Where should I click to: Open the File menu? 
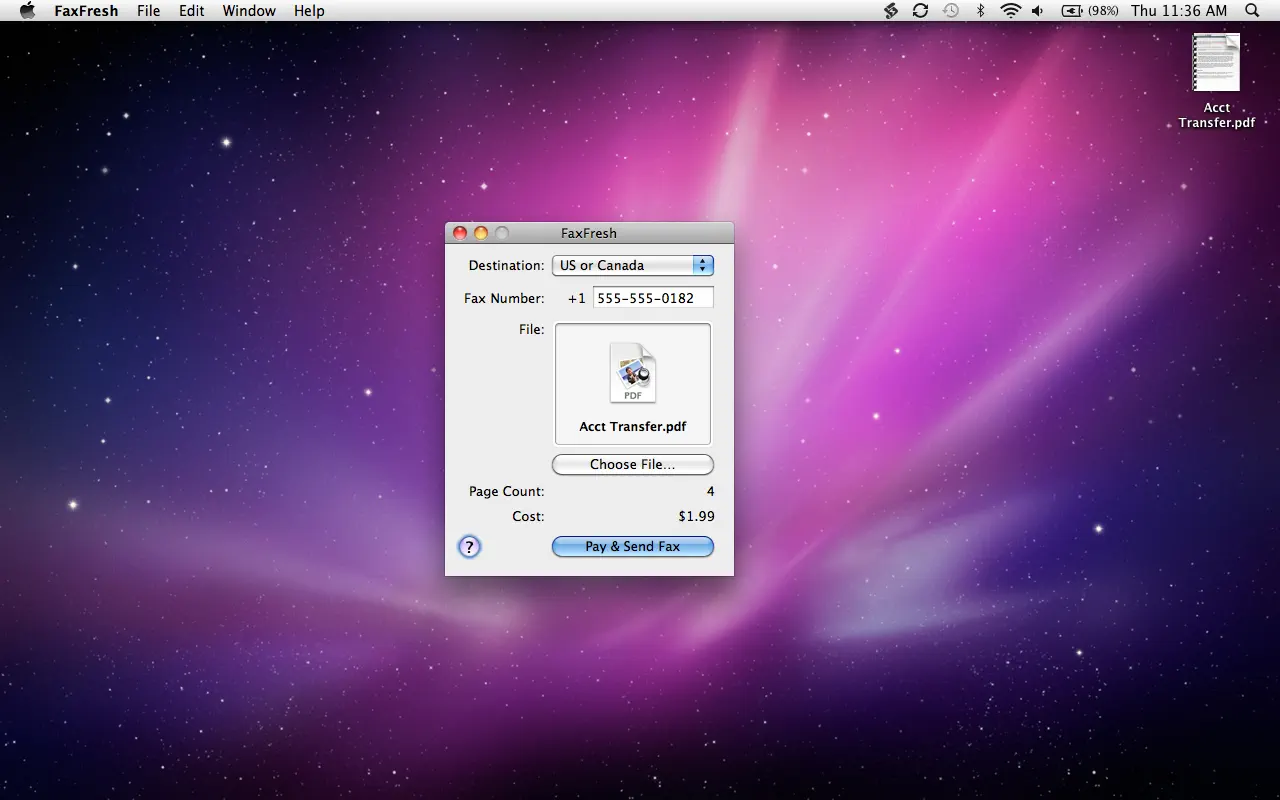pyautogui.click(x=148, y=10)
